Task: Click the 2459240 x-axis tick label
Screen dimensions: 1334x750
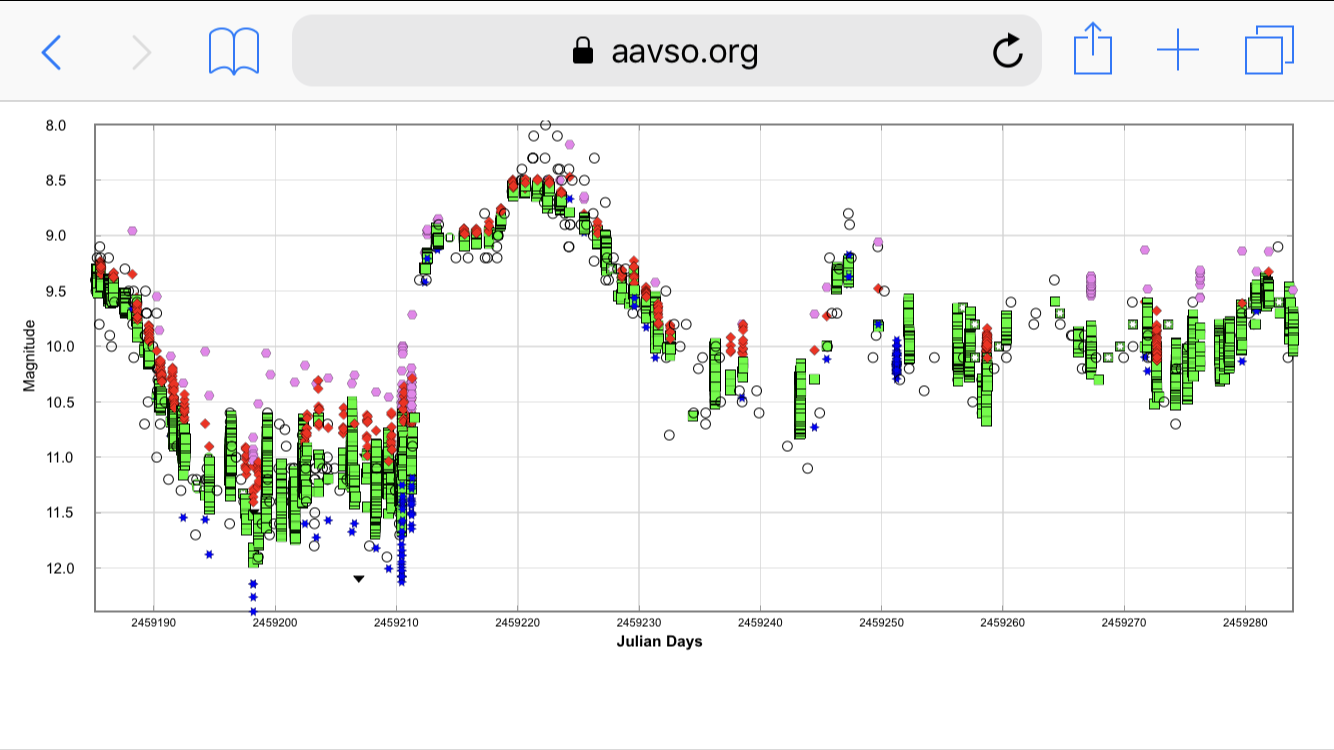Action: (760, 623)
